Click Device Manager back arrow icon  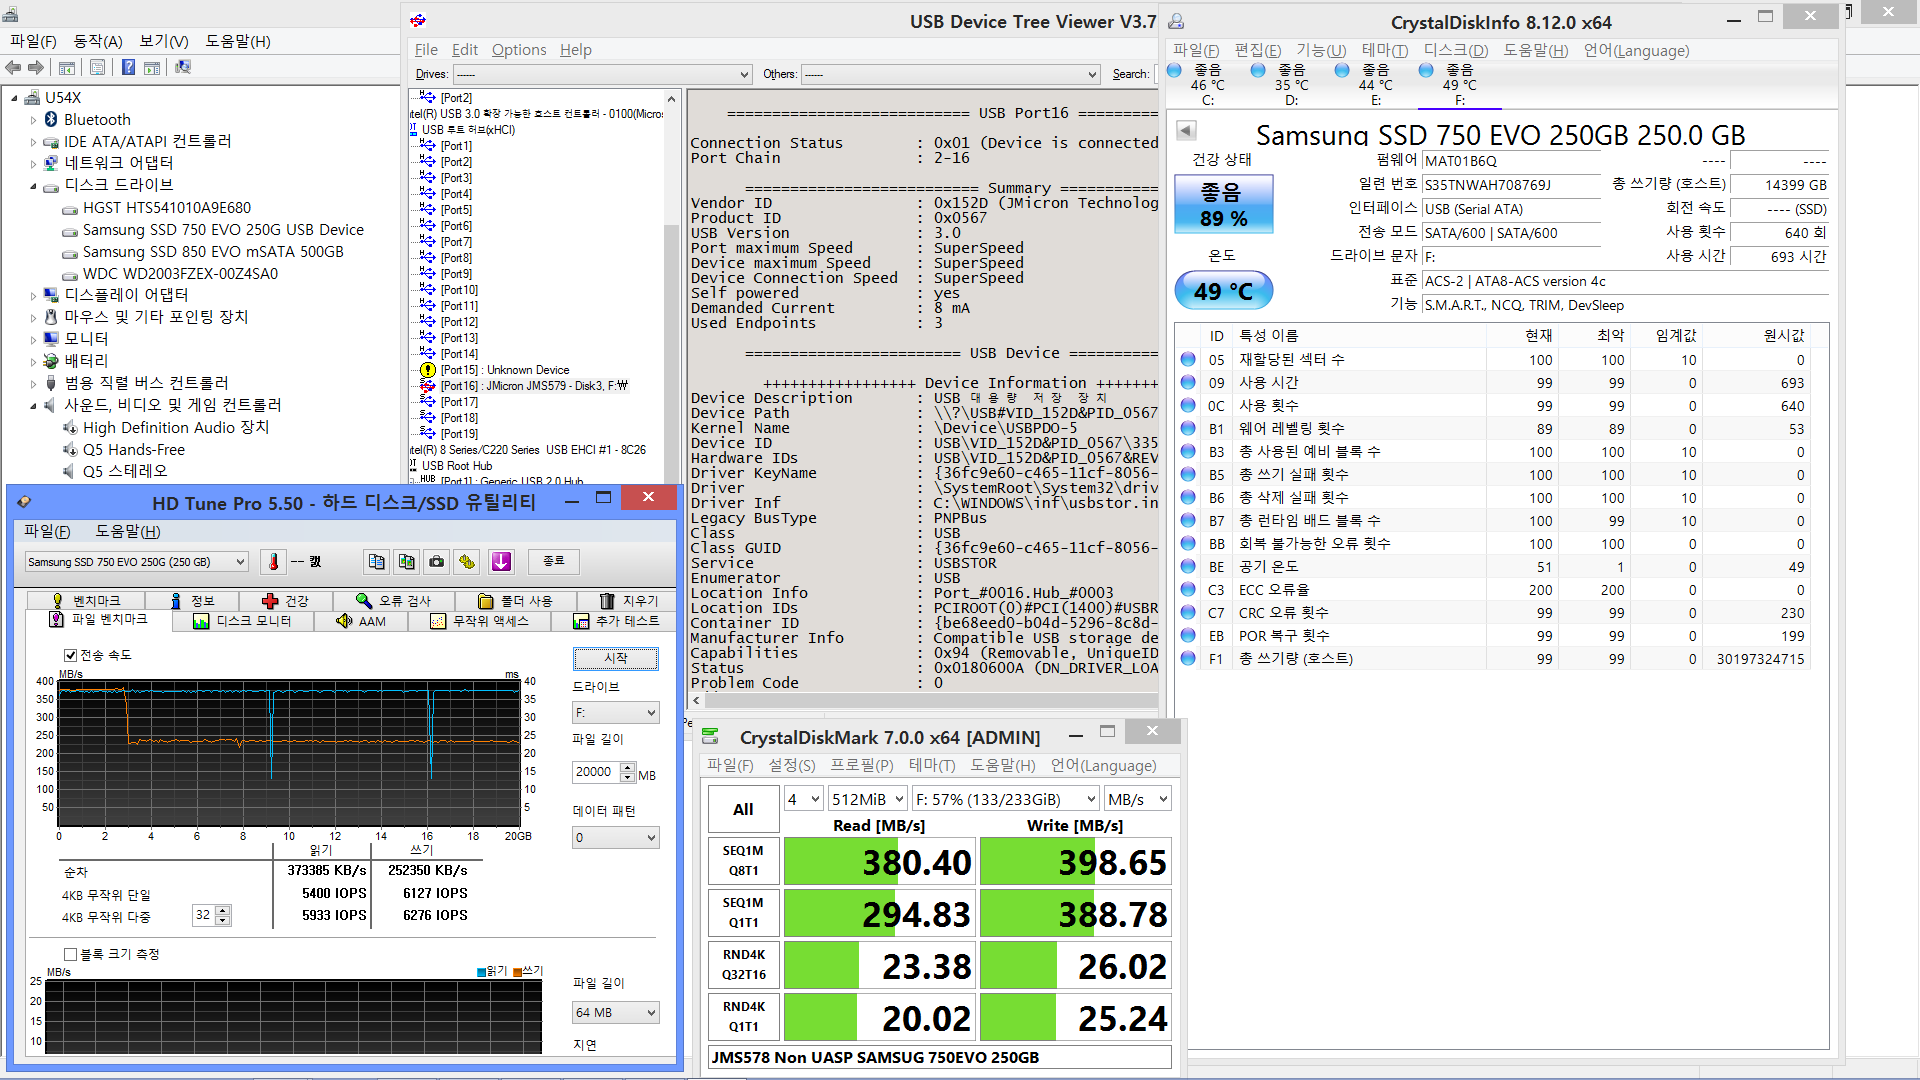13,67
